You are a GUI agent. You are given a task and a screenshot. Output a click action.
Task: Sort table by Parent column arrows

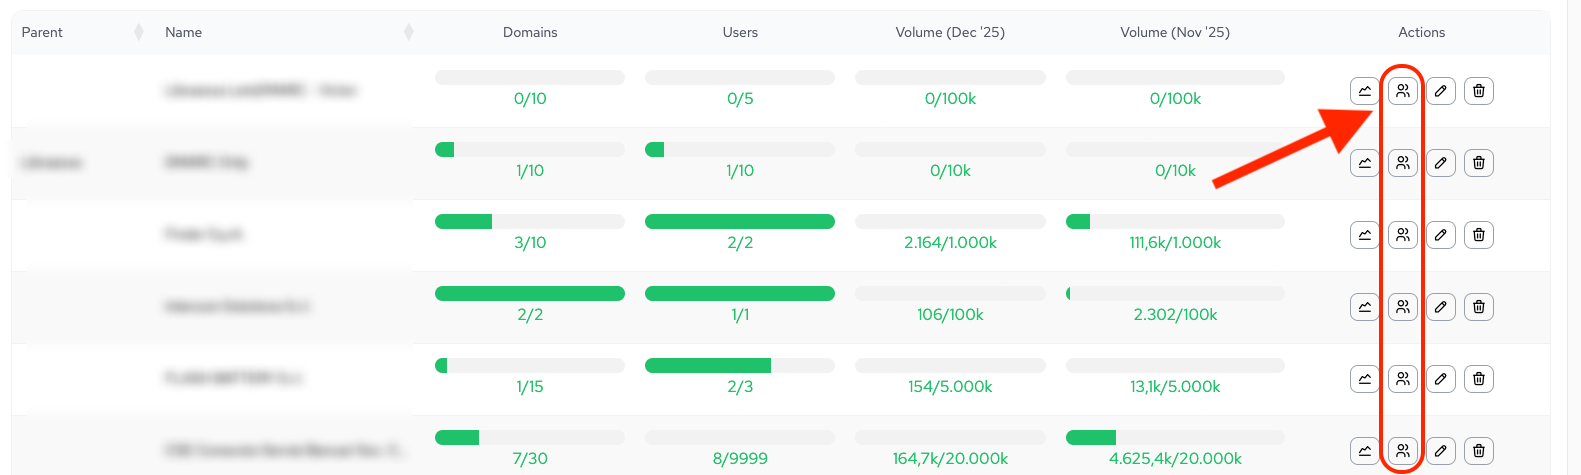(139, 33)
